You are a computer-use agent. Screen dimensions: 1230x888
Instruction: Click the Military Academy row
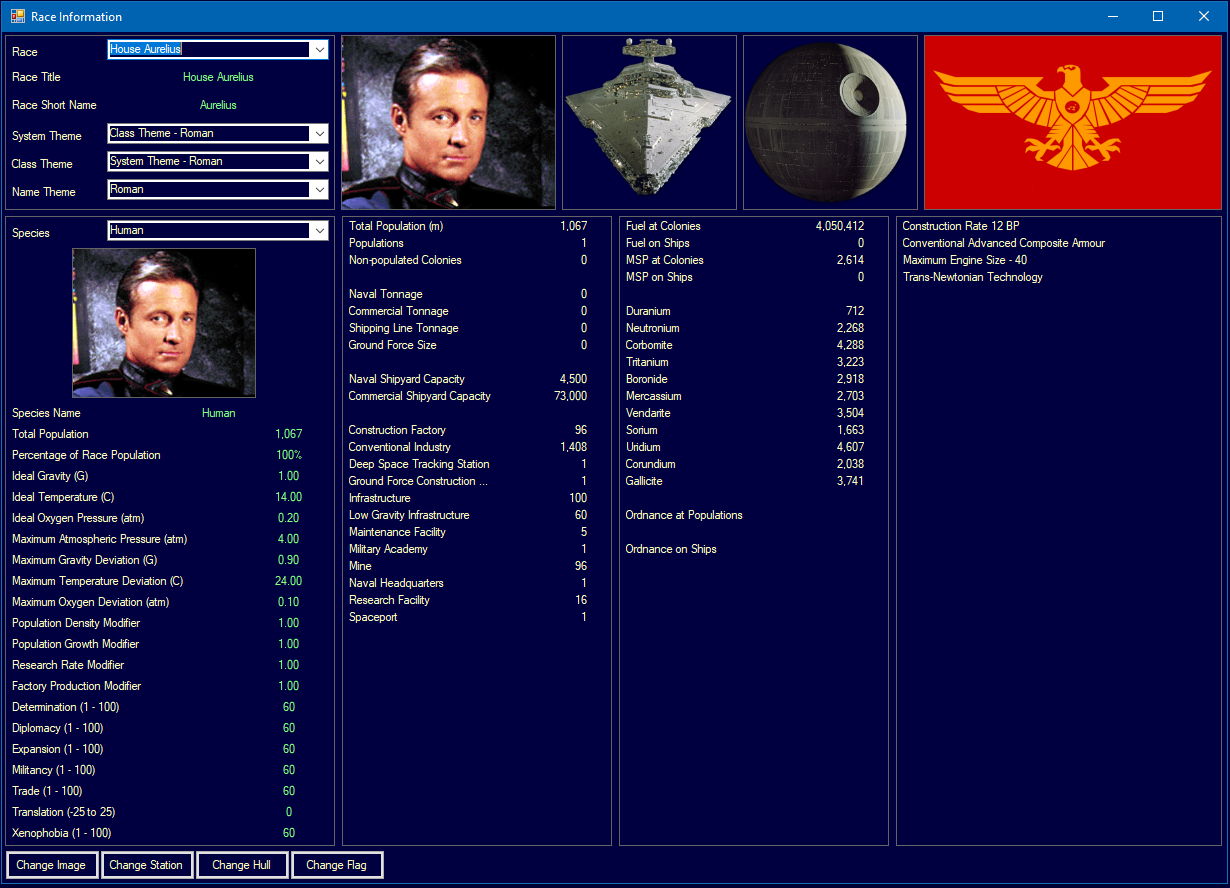468,549
